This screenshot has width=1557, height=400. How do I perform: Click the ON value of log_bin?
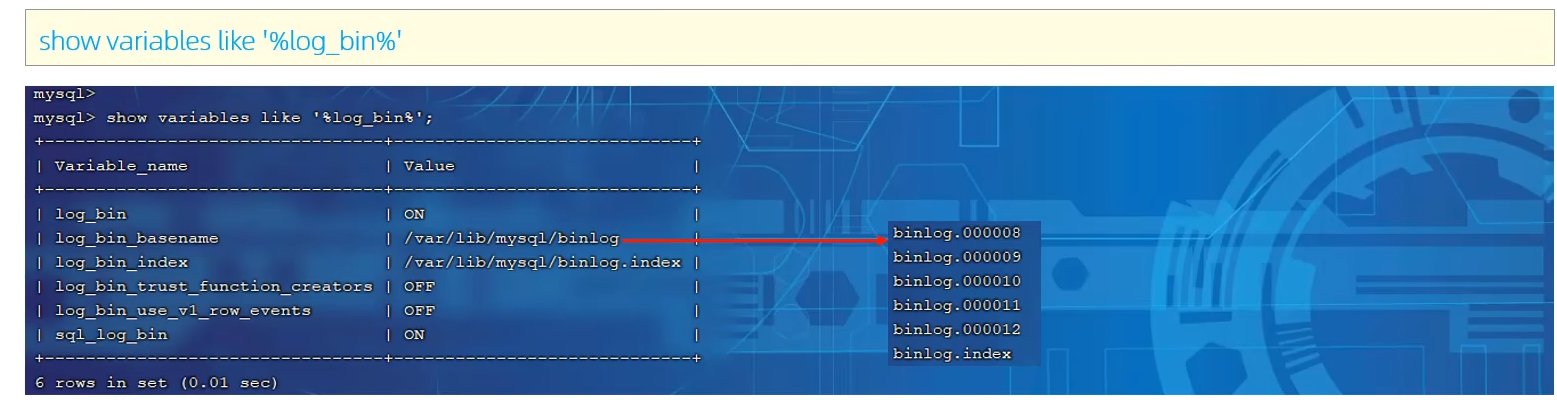[414, 214]
